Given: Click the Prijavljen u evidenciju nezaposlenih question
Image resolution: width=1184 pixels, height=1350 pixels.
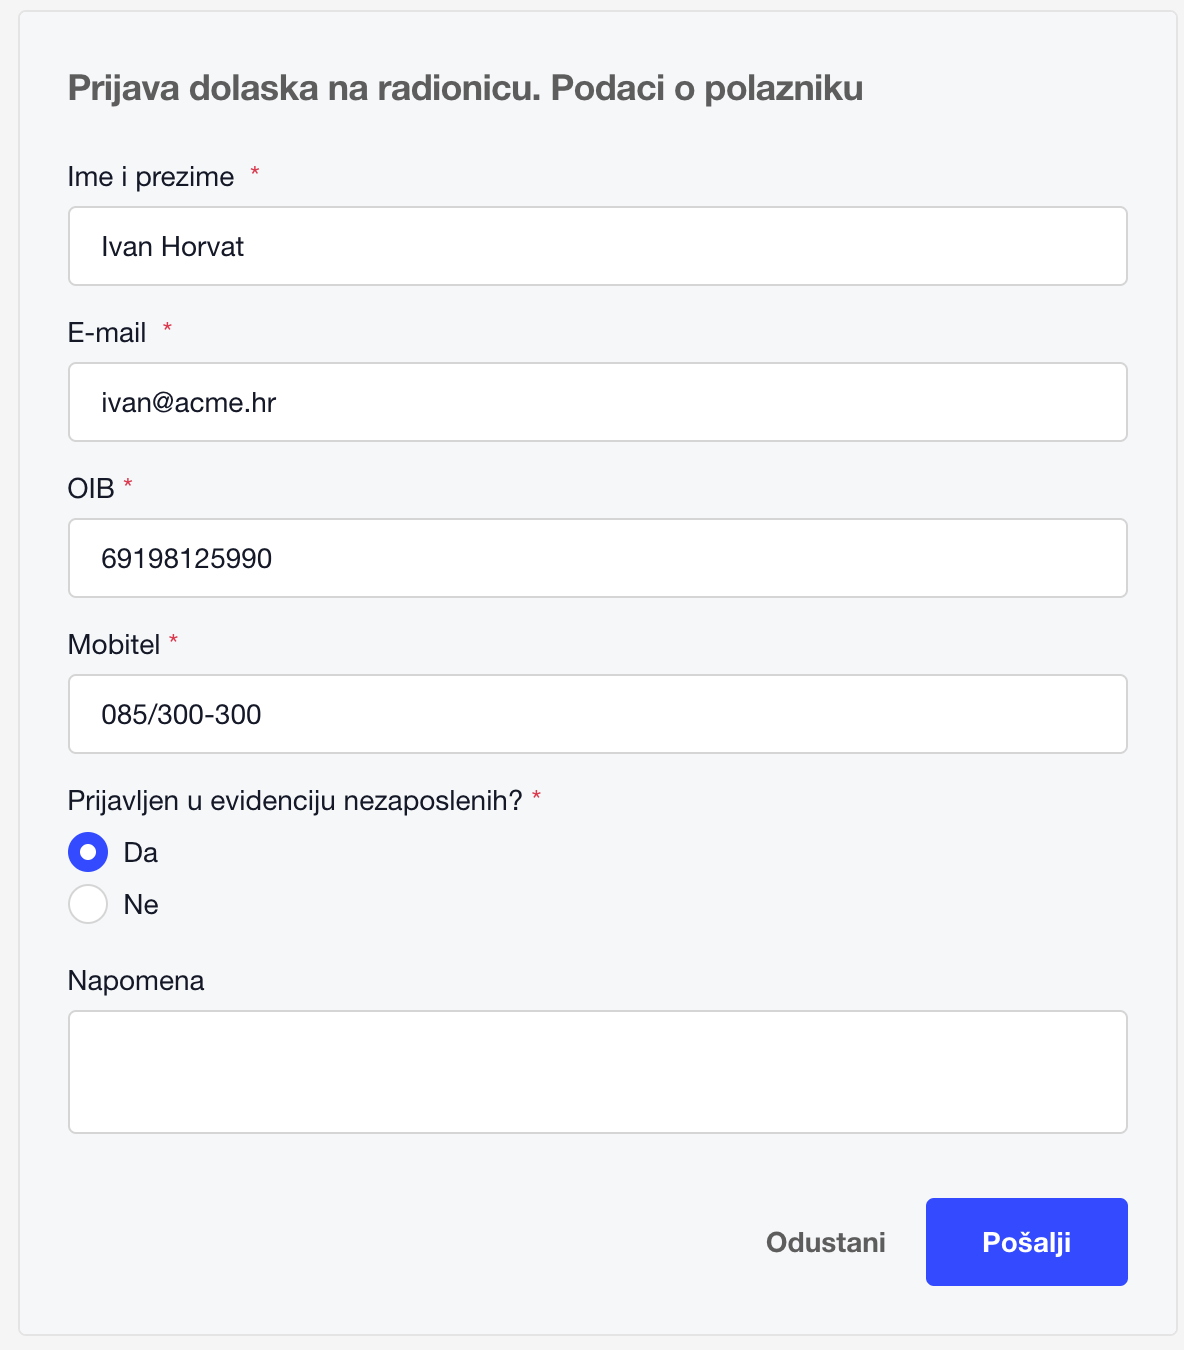Looking at the screenshot, I should (x=295, y=801).
